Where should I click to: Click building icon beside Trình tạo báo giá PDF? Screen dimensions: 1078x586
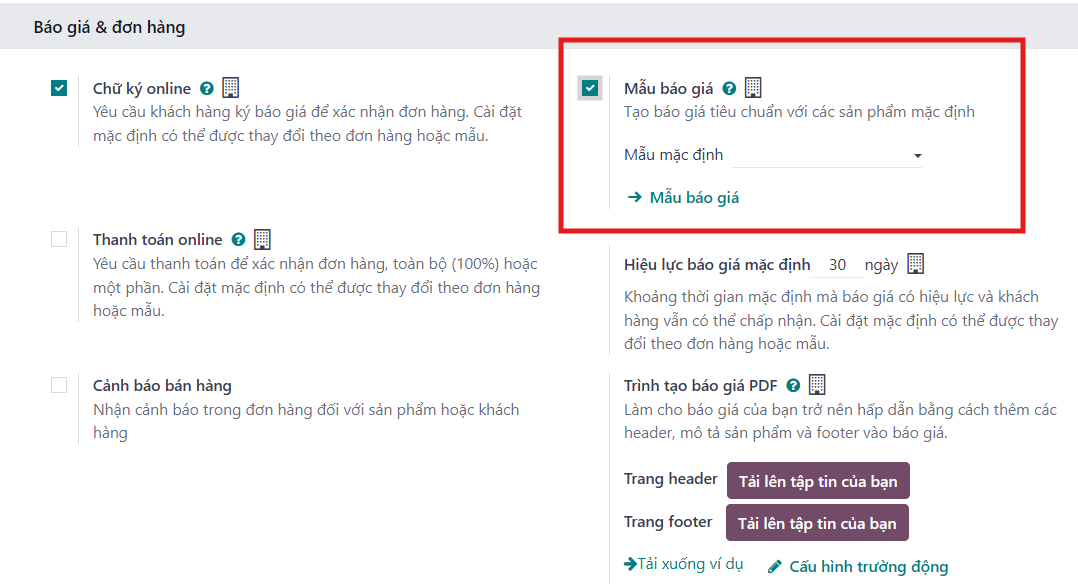(817, 384)
